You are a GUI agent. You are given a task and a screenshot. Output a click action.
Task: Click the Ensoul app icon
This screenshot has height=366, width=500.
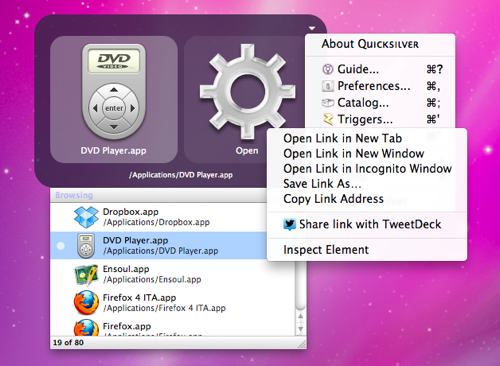click(86, 275)
